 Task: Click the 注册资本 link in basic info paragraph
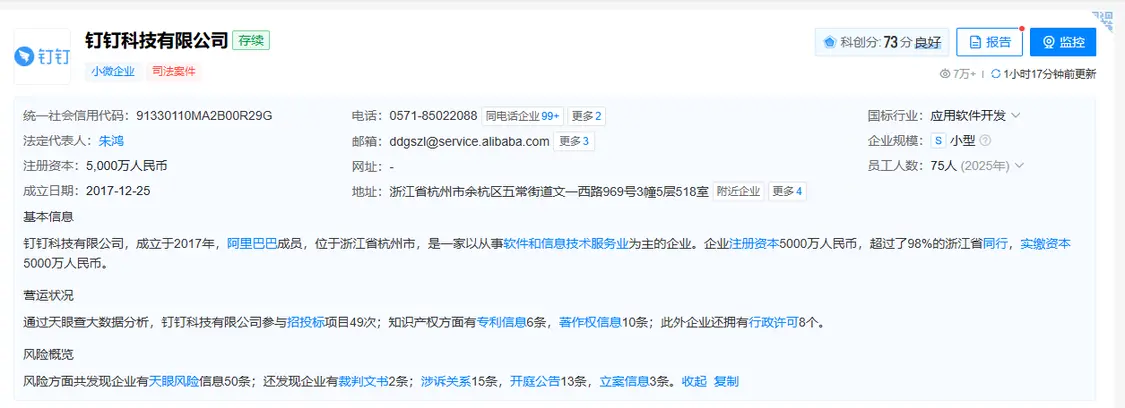click(x=754, y=244)
